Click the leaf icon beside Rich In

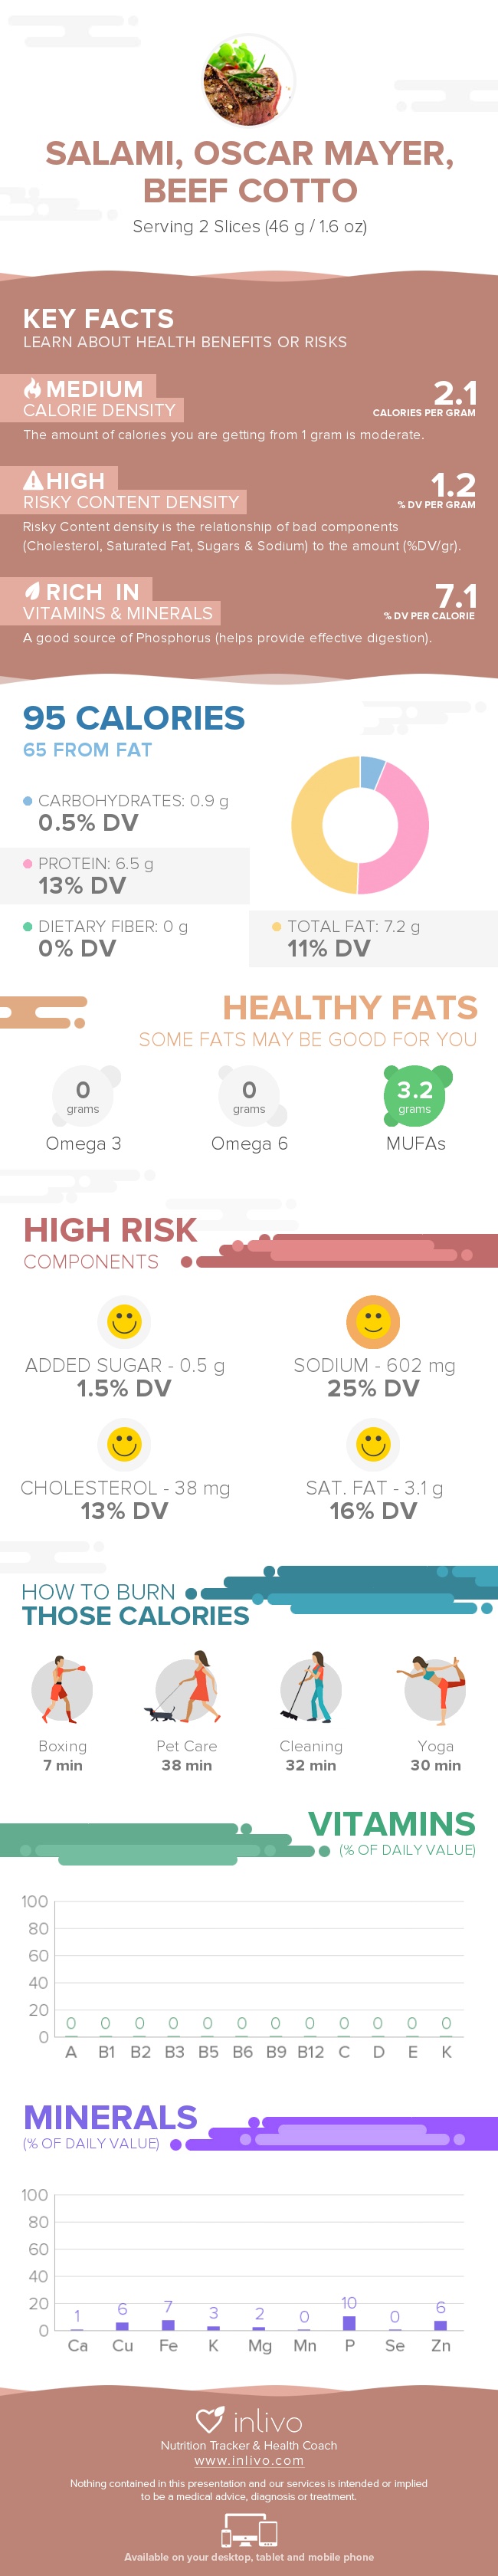point(33,591)
